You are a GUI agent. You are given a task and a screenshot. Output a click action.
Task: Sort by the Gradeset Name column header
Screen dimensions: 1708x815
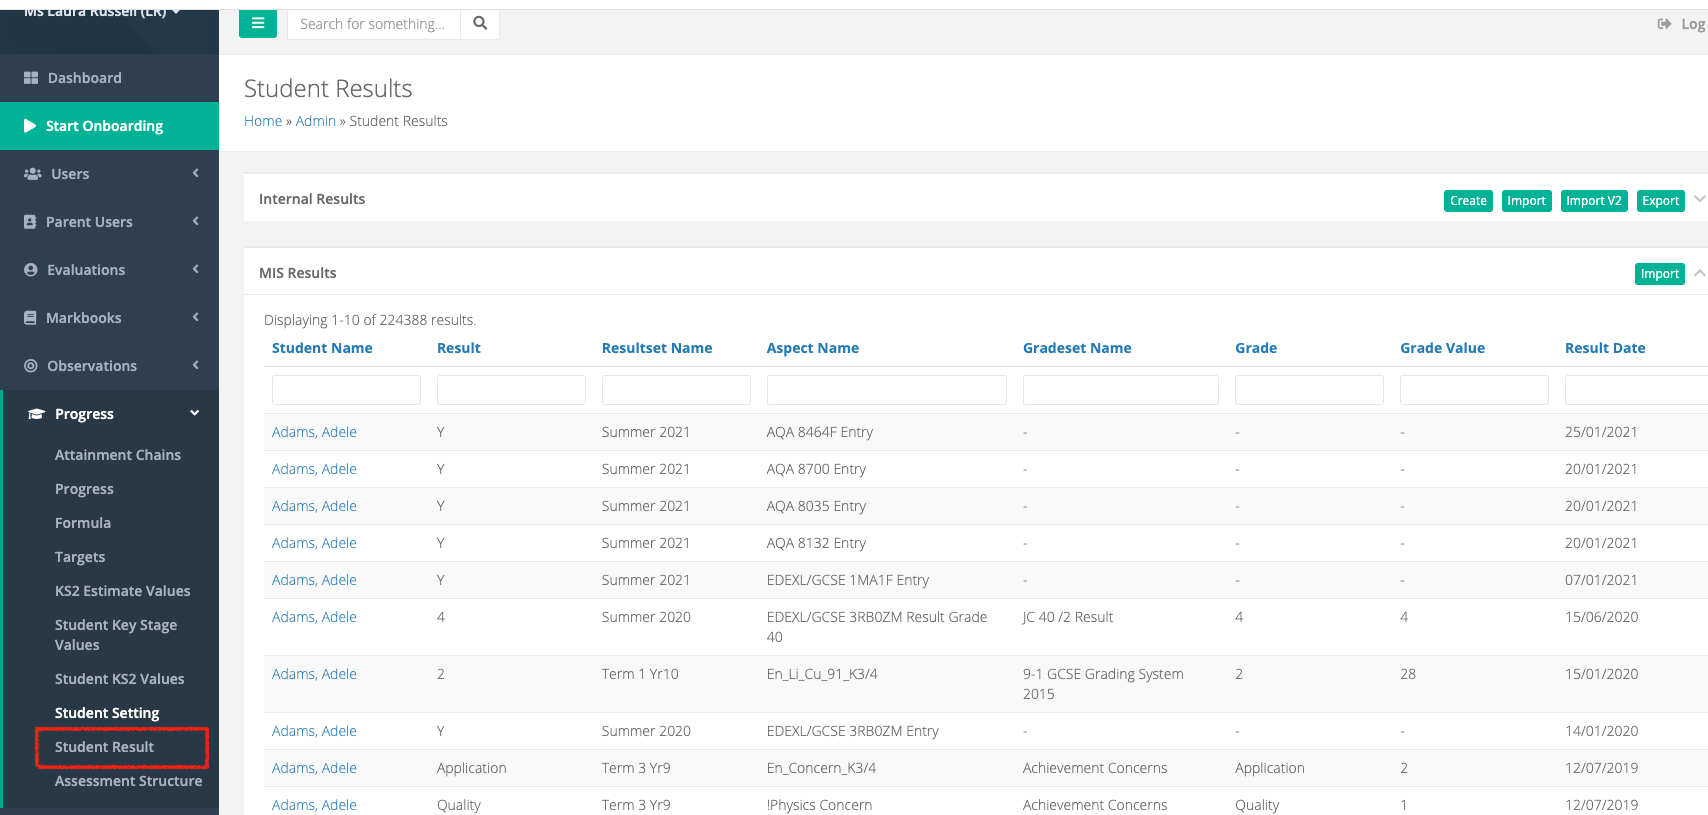(x=1077, y=348)
